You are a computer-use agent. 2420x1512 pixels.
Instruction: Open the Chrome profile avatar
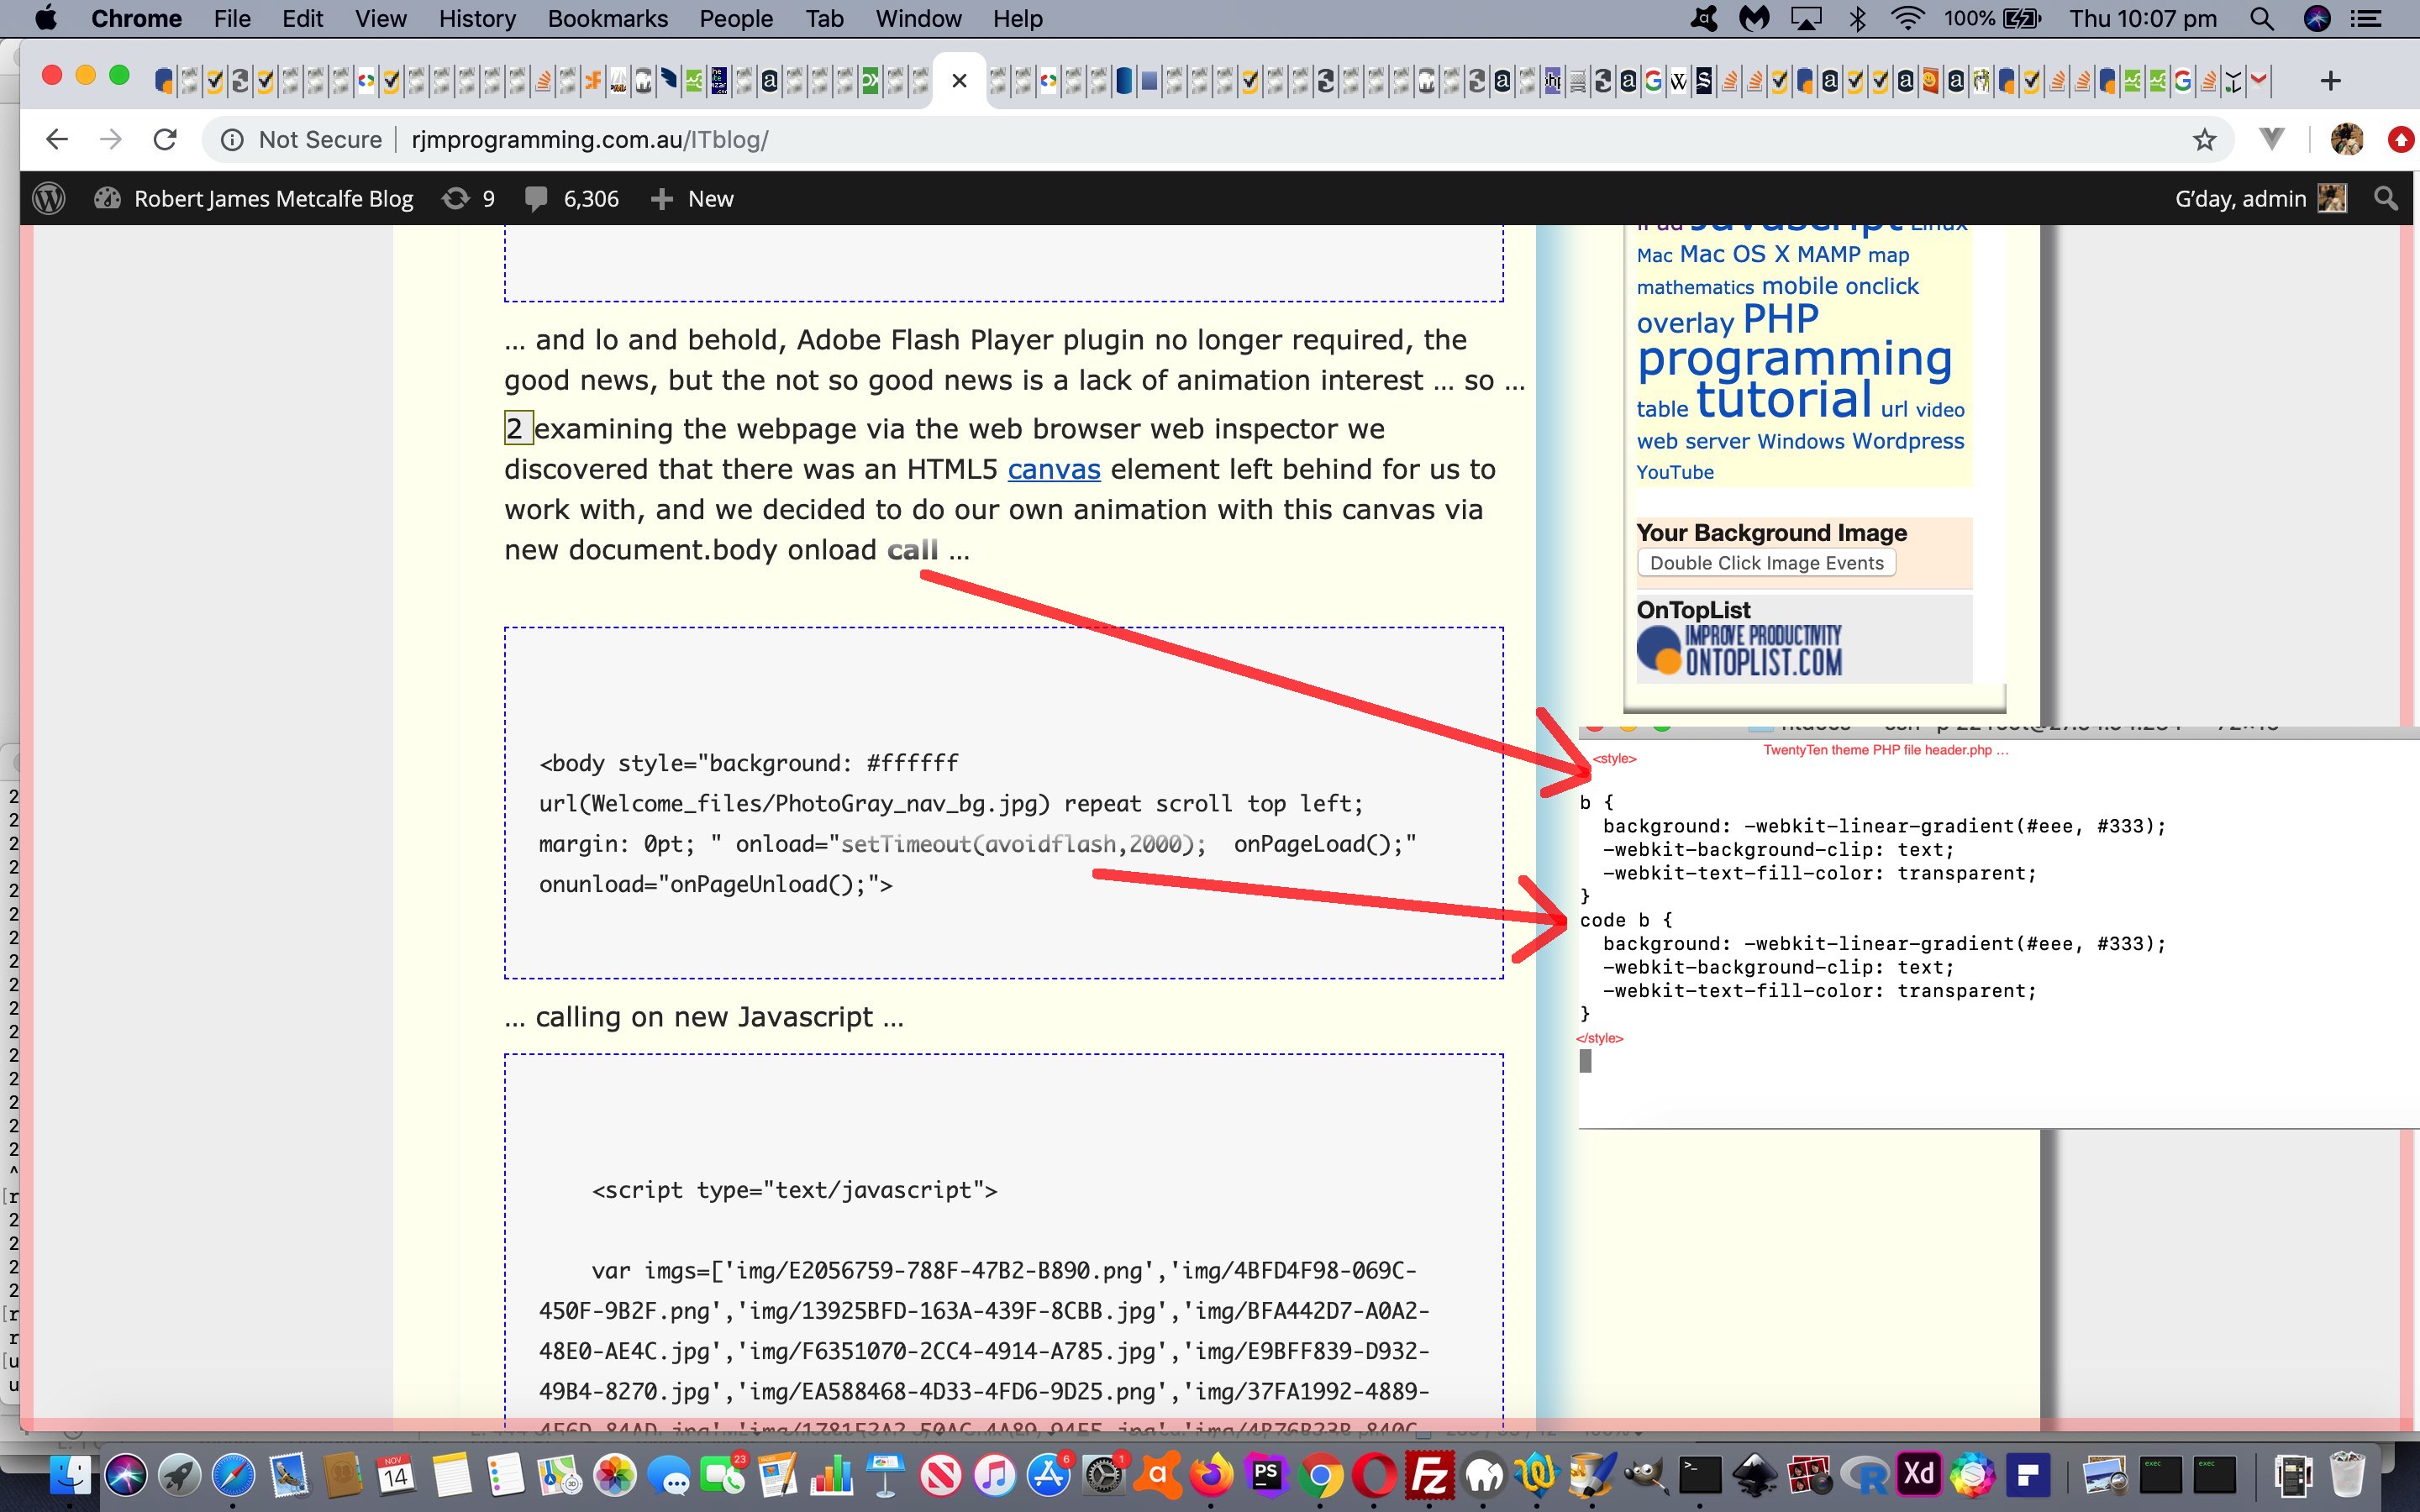pos(2346,140)
